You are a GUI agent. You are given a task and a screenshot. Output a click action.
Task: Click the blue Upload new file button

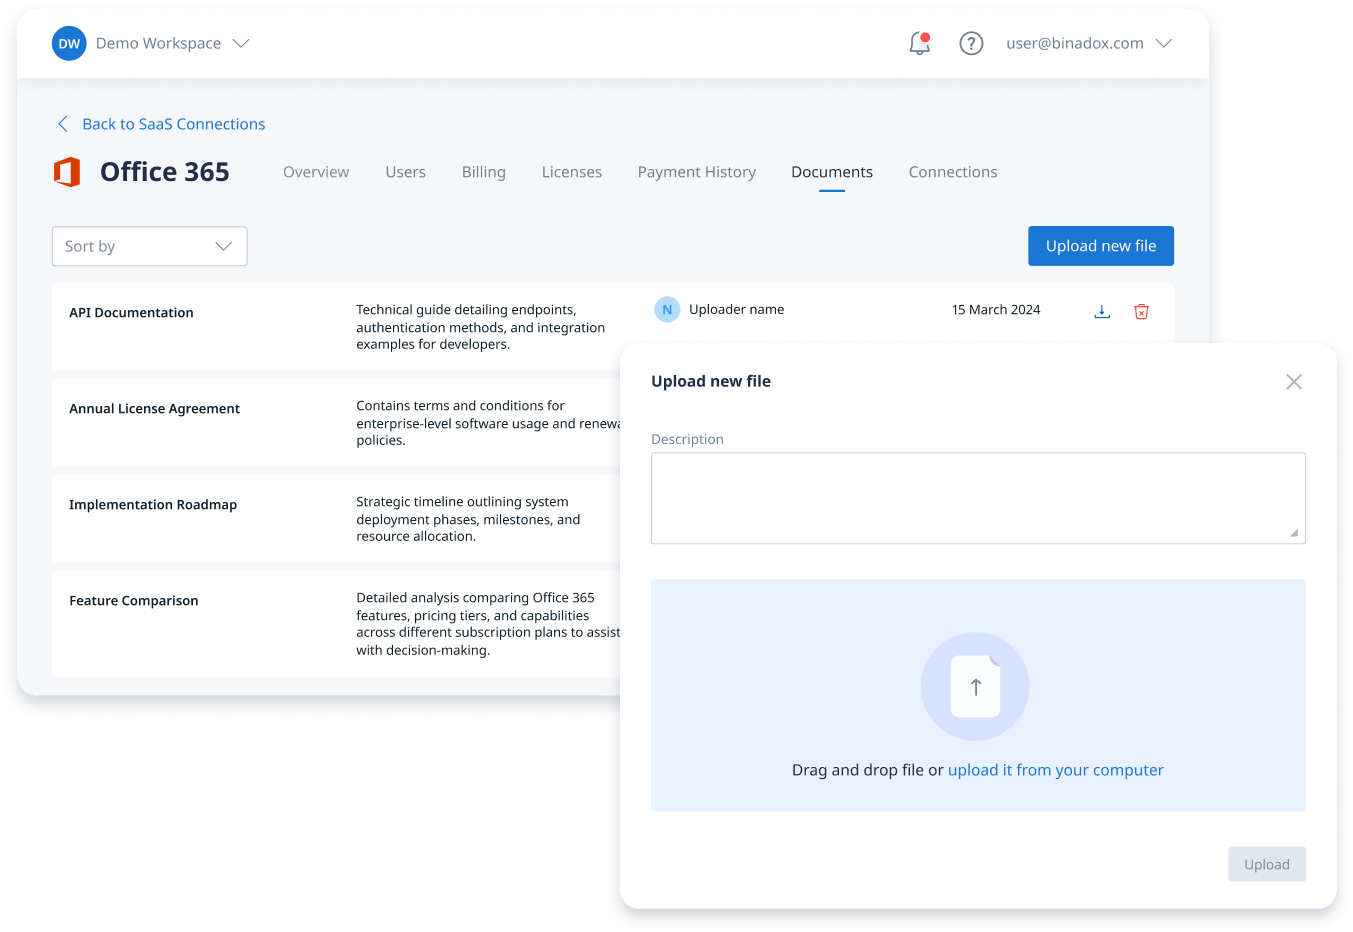(x=1101, y=246)
